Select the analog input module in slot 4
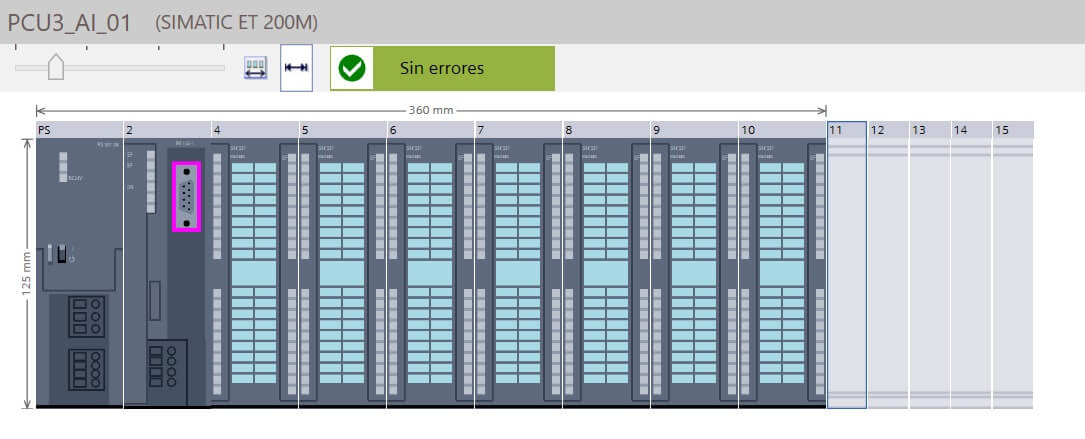Viewport: 1085px width, 439px height. tap(254, 272)
